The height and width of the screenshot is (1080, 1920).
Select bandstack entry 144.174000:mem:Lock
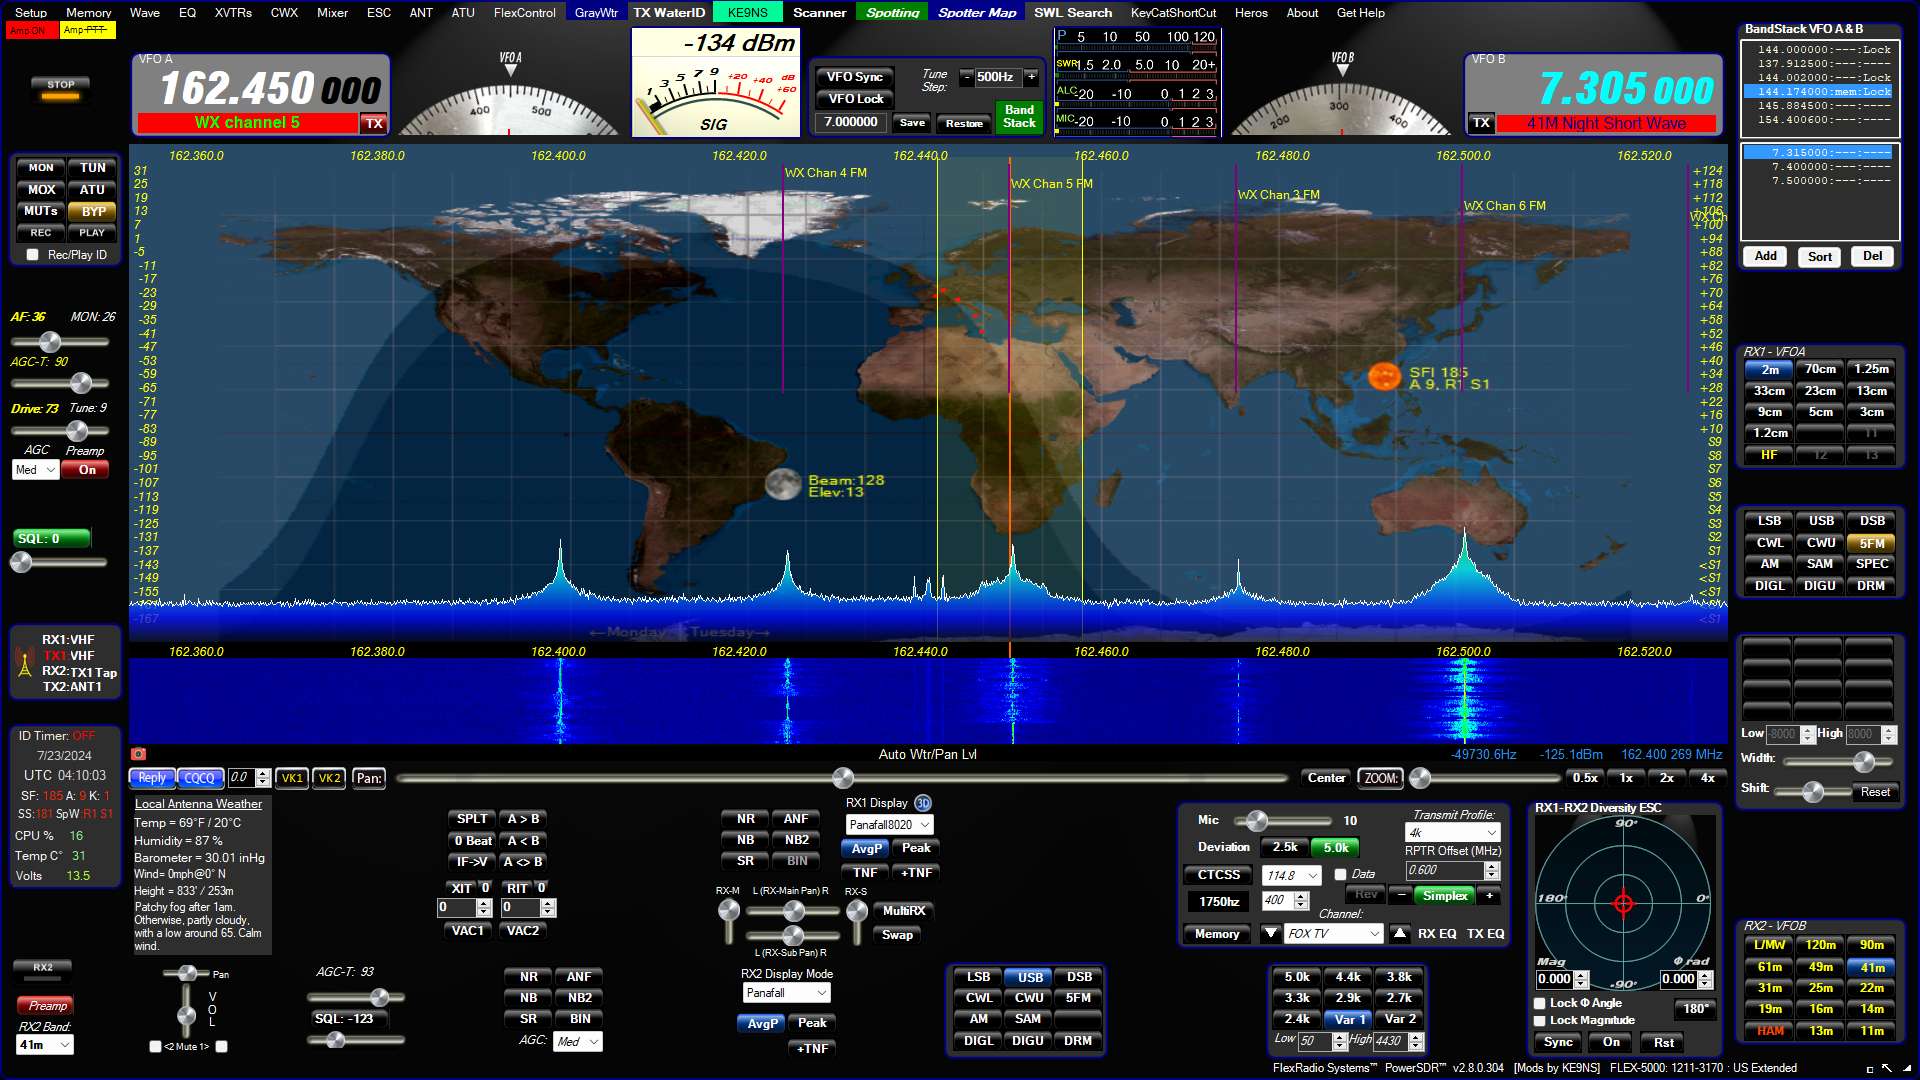click(1819, 91)
